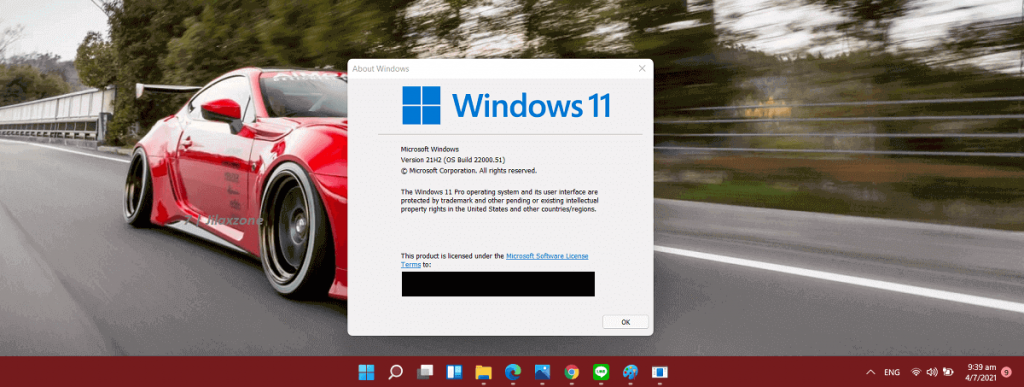Screen dimensions: 1024x387
Task: Open the Wi-Fi network tray icon
Action: point(916,372)
